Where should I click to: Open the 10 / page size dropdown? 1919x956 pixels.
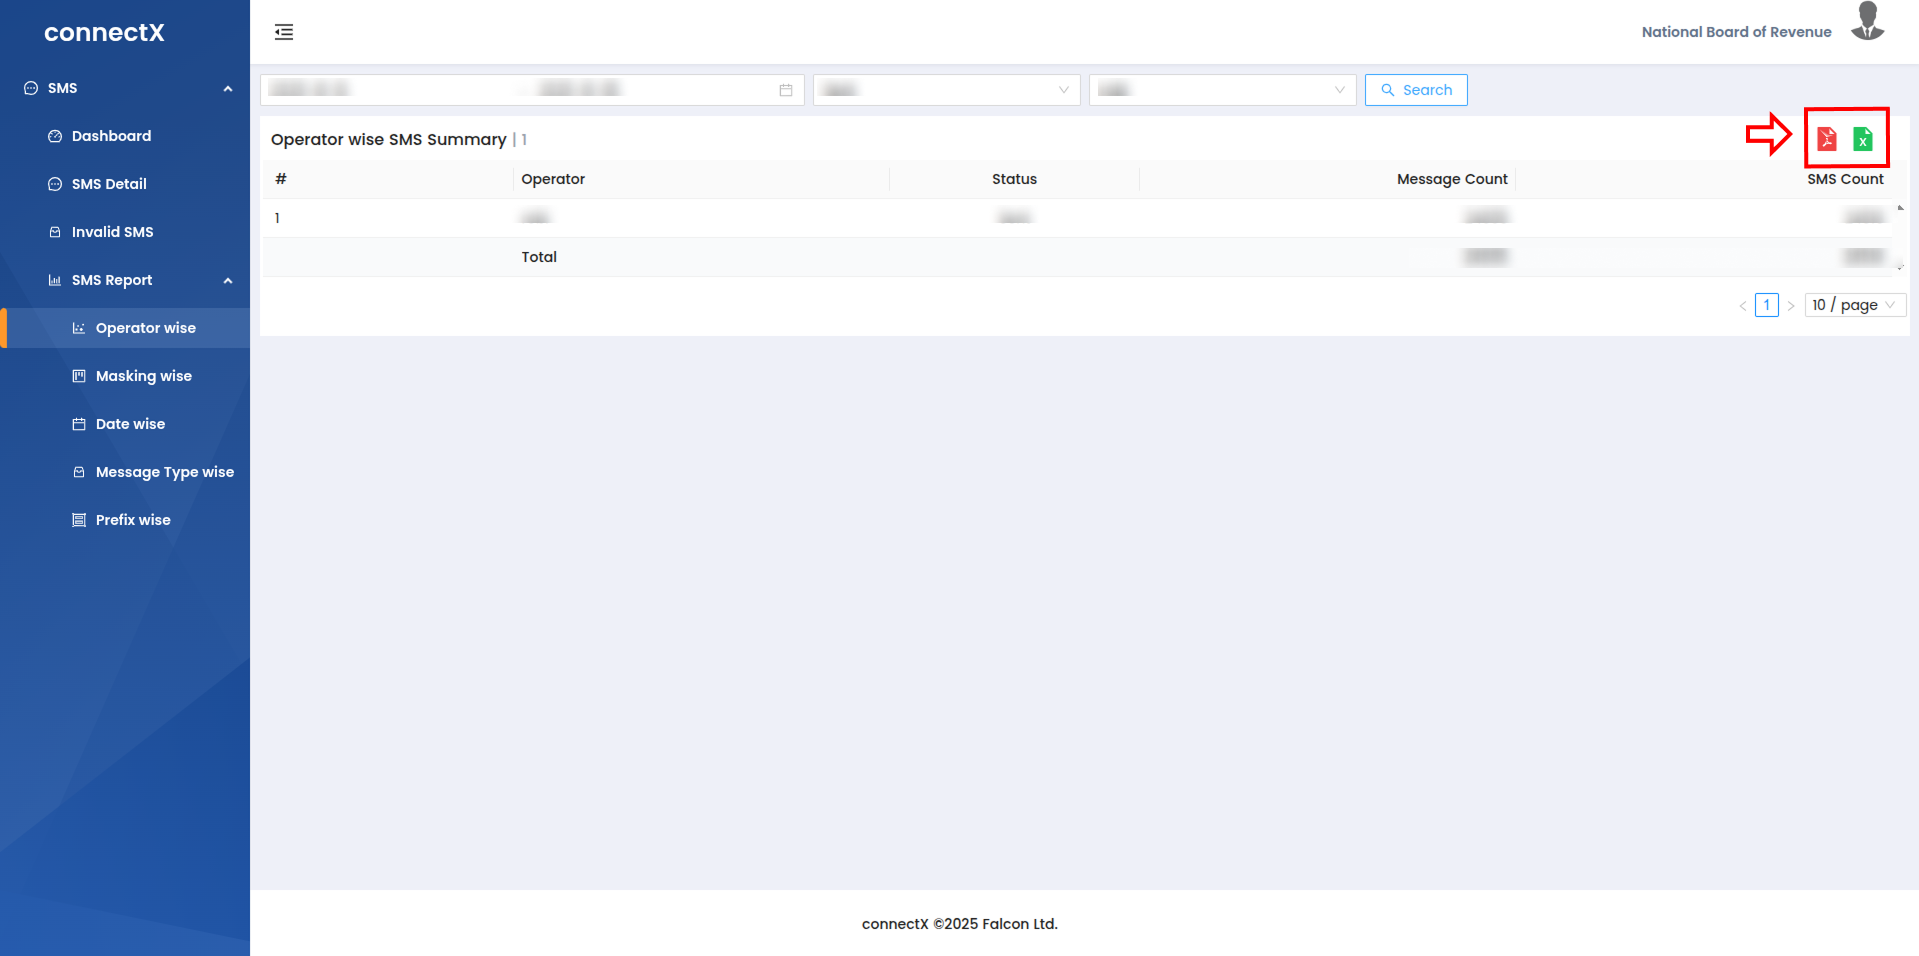coord(1854,305)
